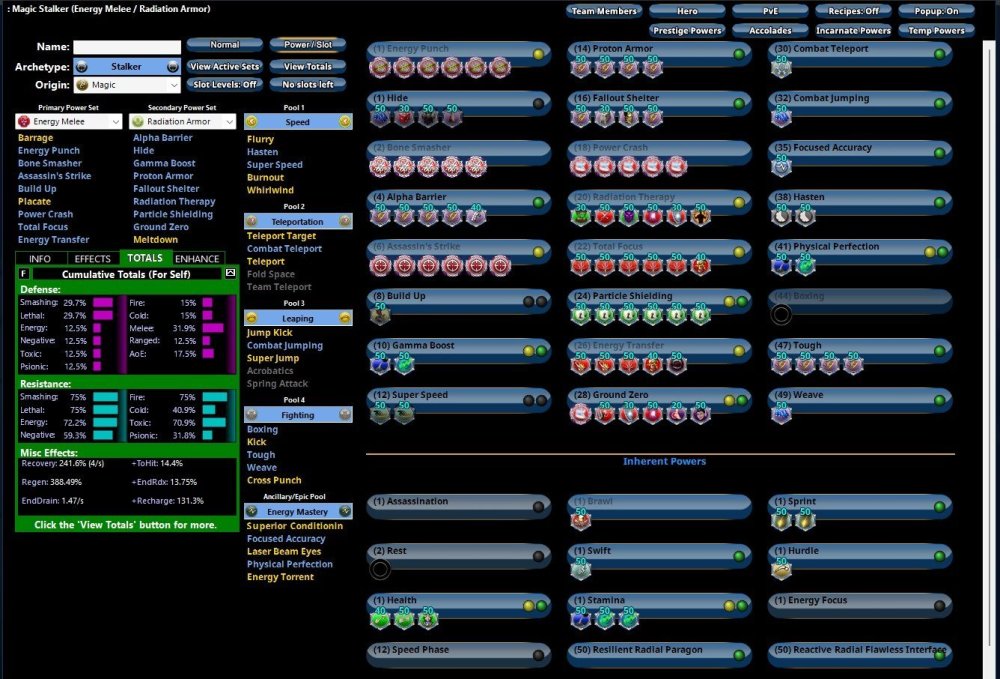The image size is (1000, 679).
Task: Open the Incarnate Powers button
Action: (x=853, y=31)
